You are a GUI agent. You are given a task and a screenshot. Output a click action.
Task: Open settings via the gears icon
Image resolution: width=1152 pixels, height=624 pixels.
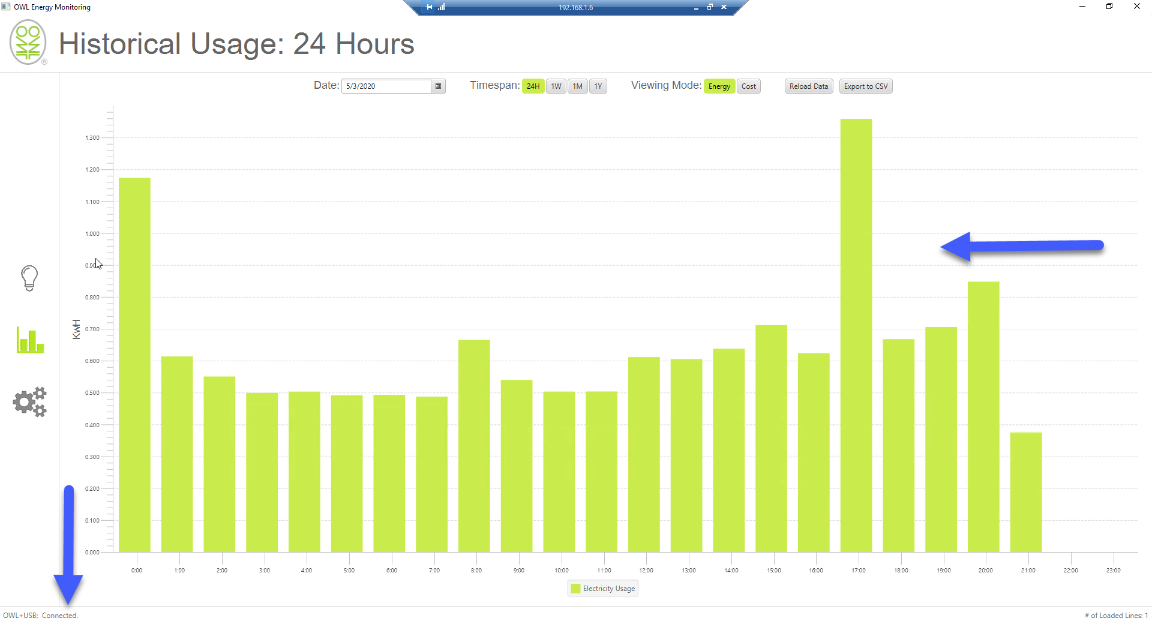pyautogui.click(x=29, y=402)
